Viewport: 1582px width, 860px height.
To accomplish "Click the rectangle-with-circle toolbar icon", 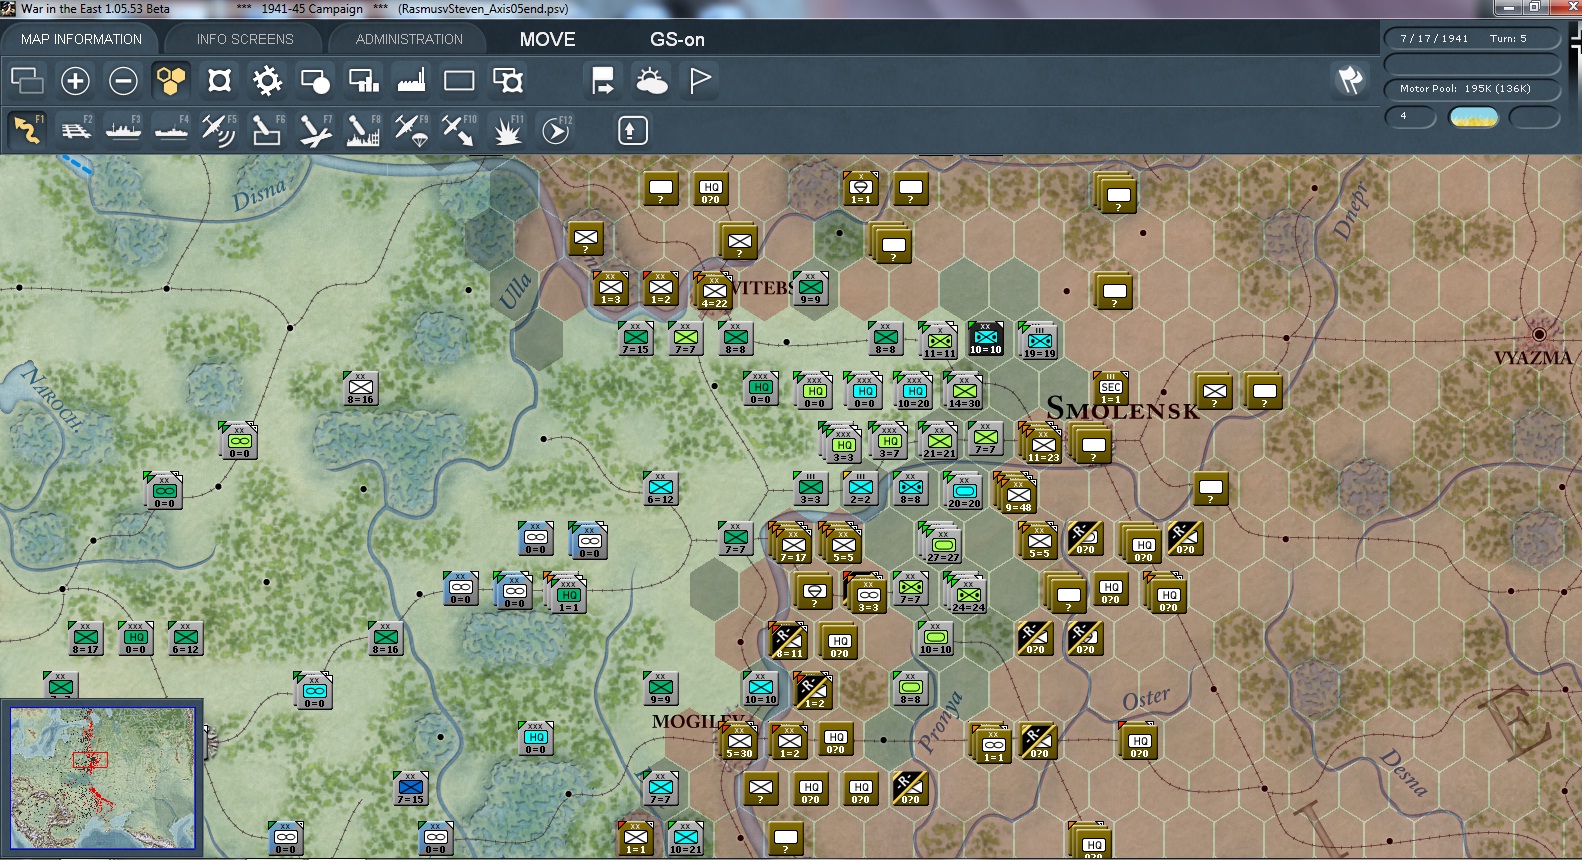I will pyautogui.click(x=315, y=81).
